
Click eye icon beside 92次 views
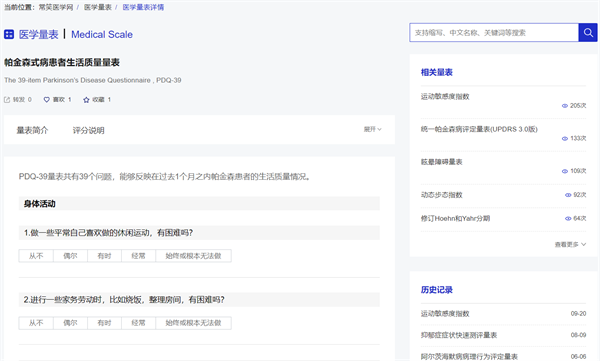(x=568, y=195)
